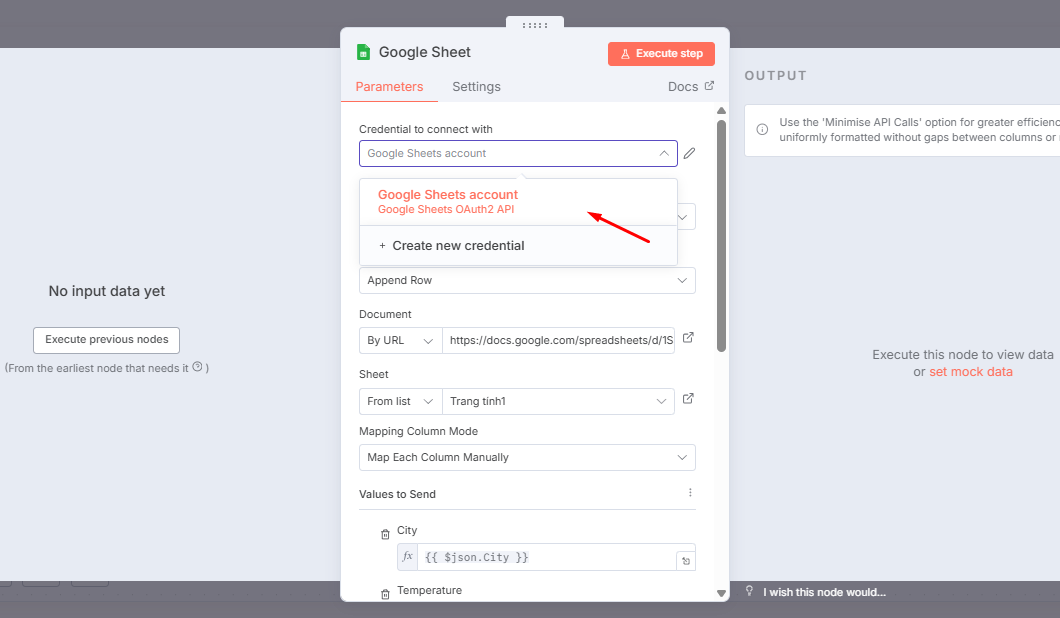
Task: Open the Map Each Column Manually dropdown
Action: point(527,458)
